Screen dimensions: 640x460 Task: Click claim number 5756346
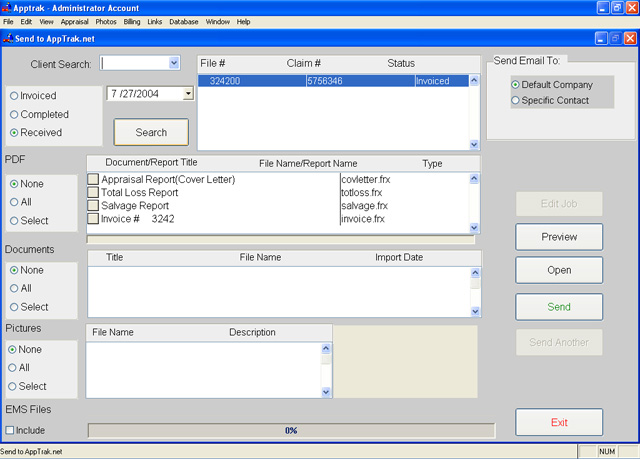[325, 81]
